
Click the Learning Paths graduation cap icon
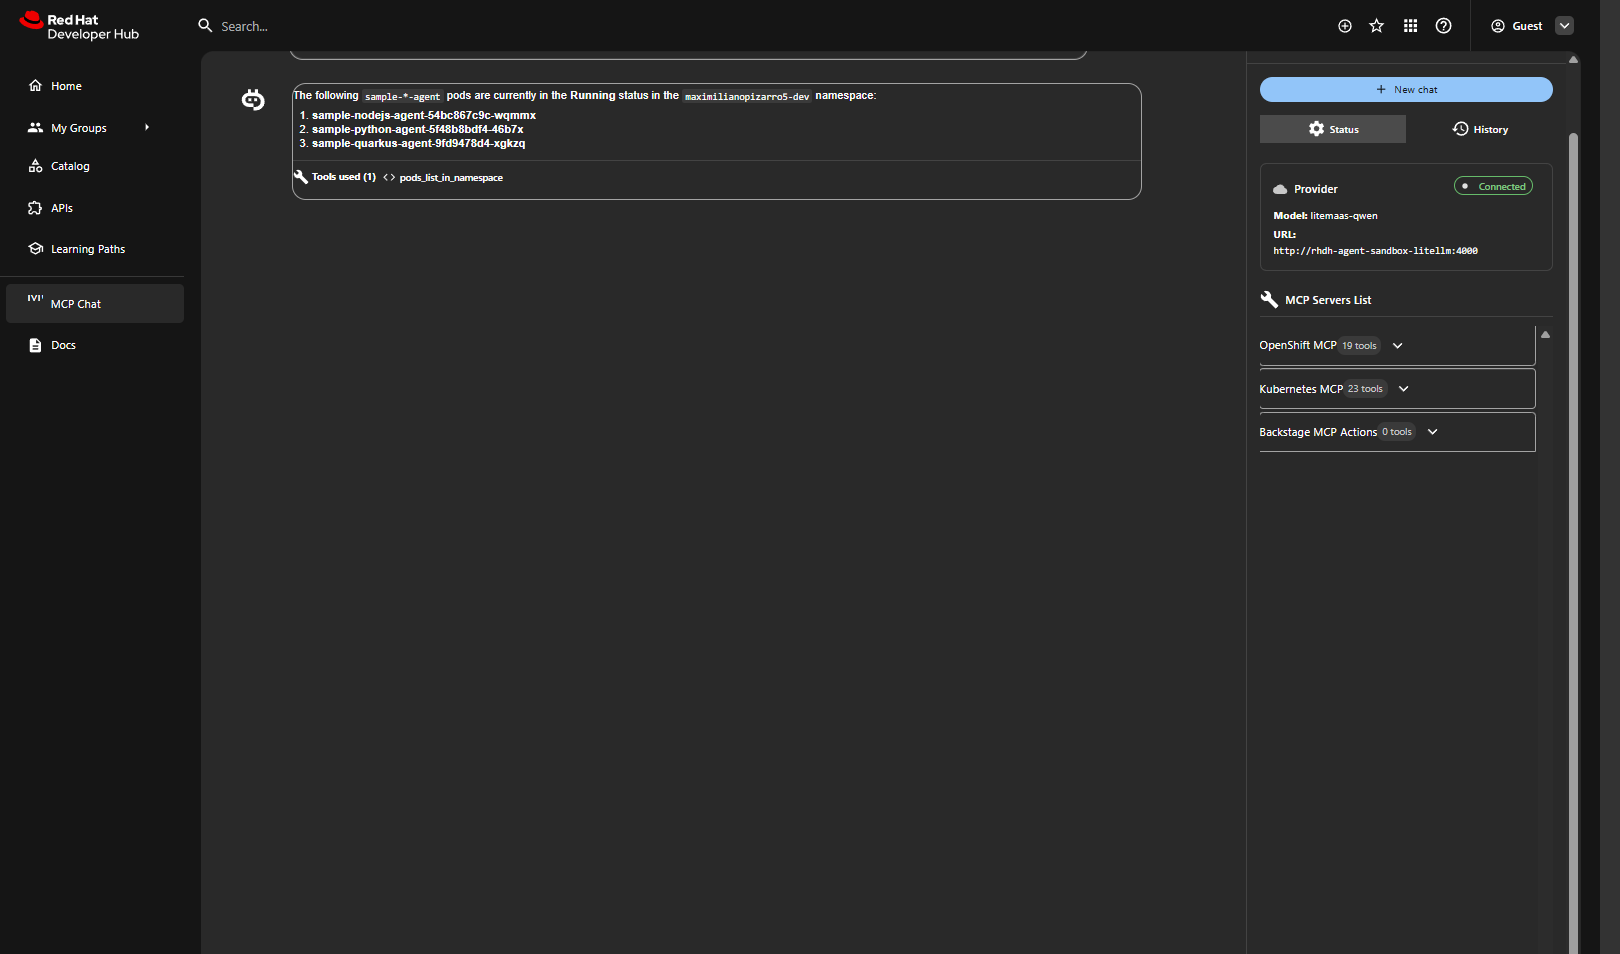[x=35, y=249]
